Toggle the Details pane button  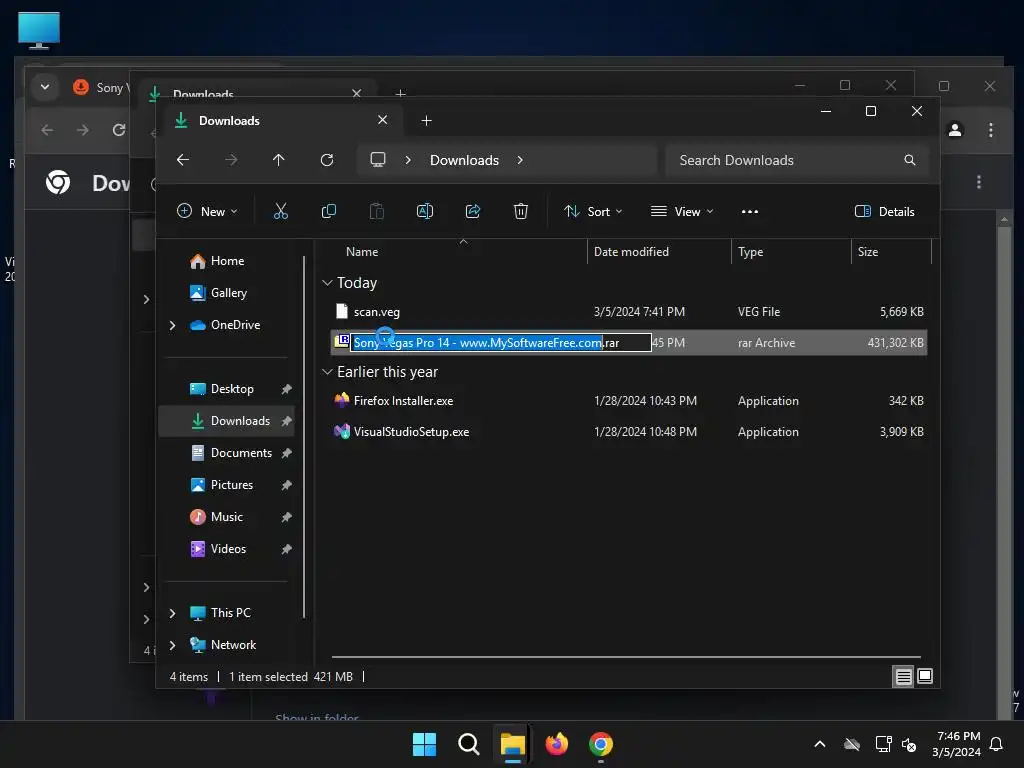point(885,211)
